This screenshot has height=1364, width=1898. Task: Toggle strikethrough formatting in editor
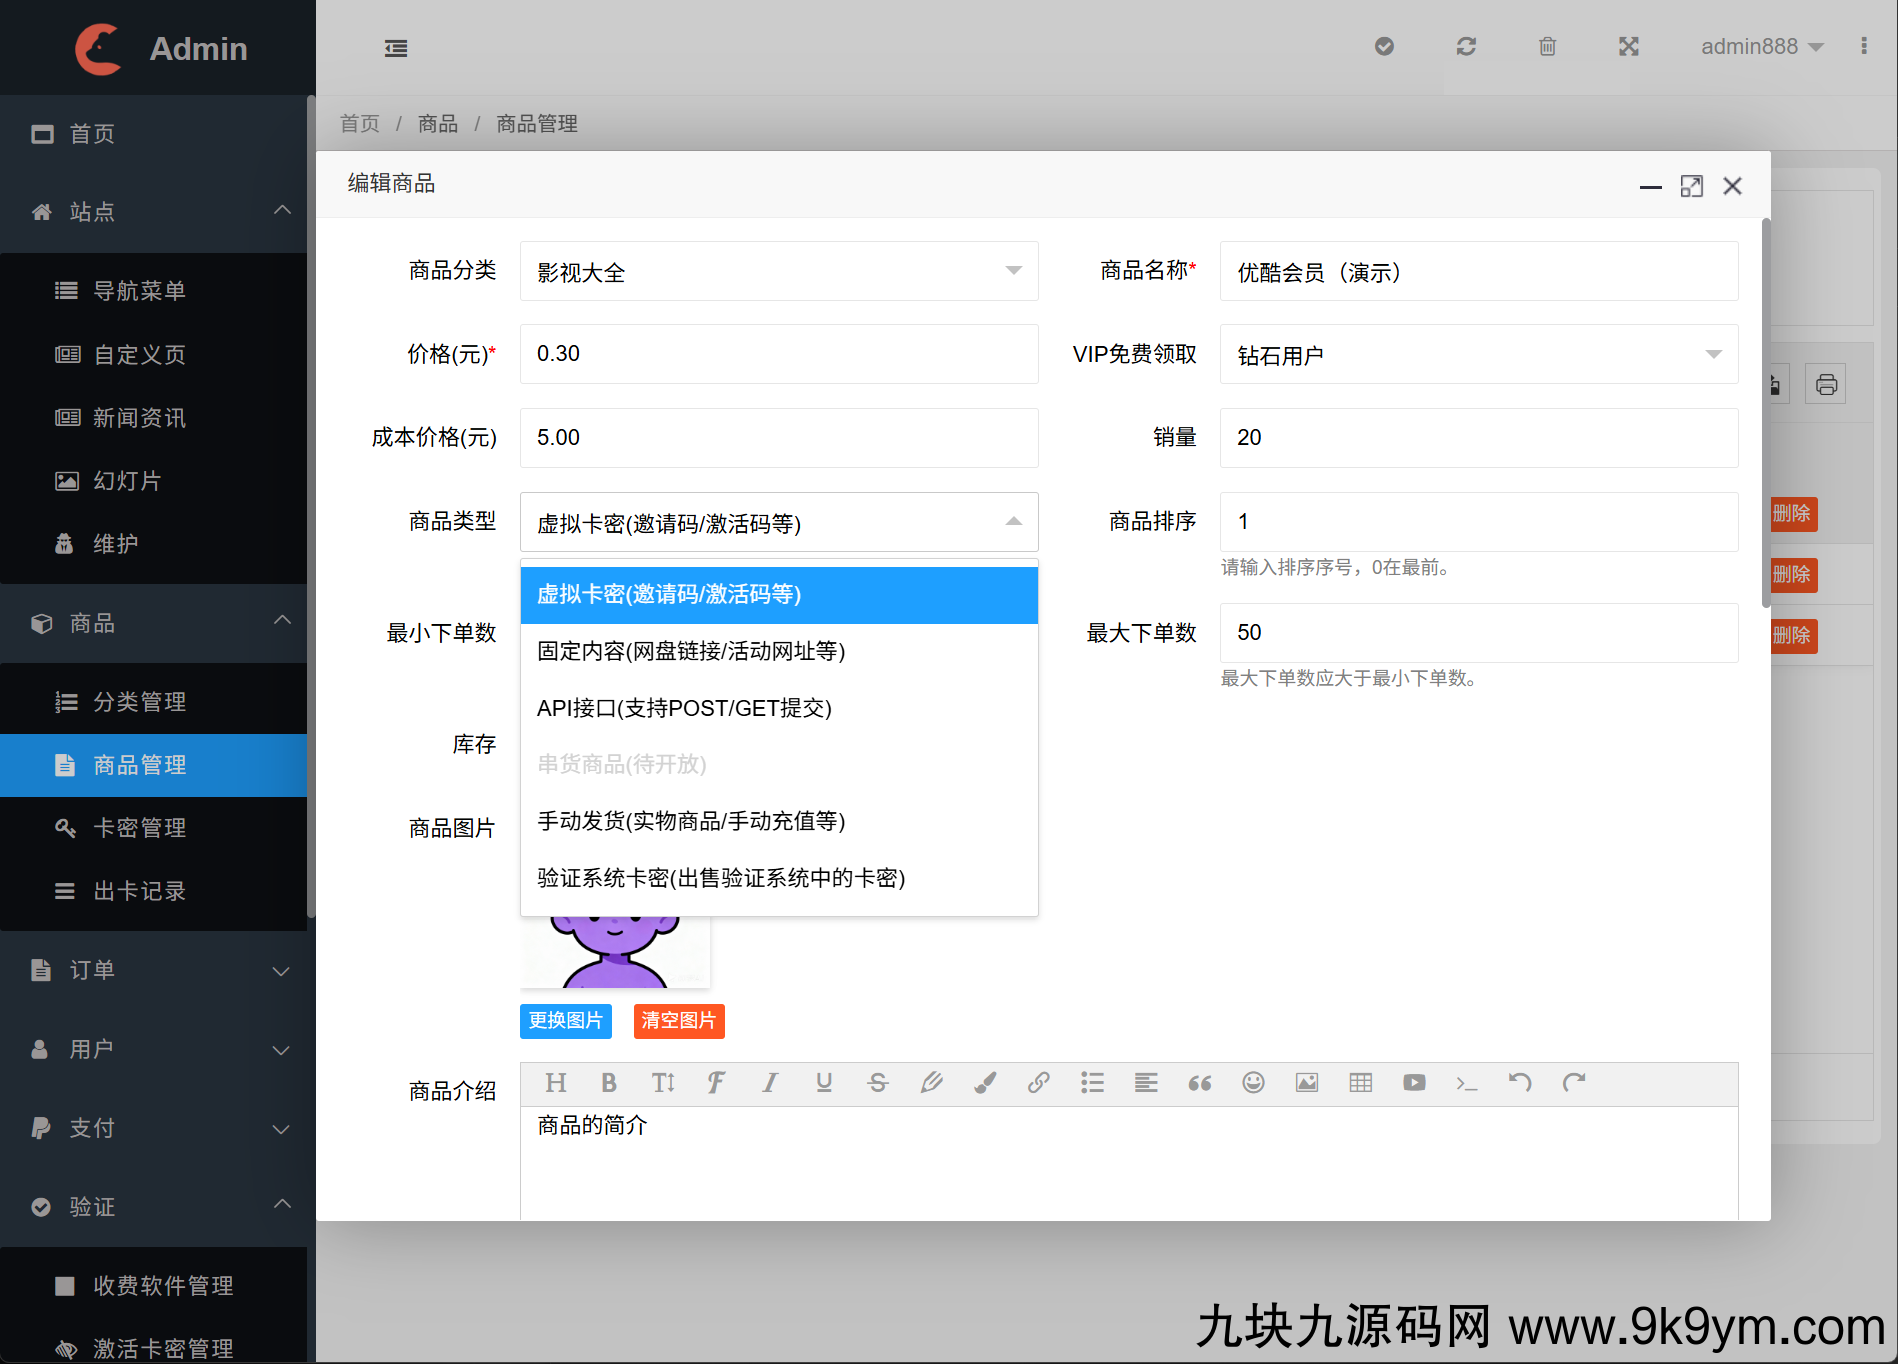[x=877, y=1083]
